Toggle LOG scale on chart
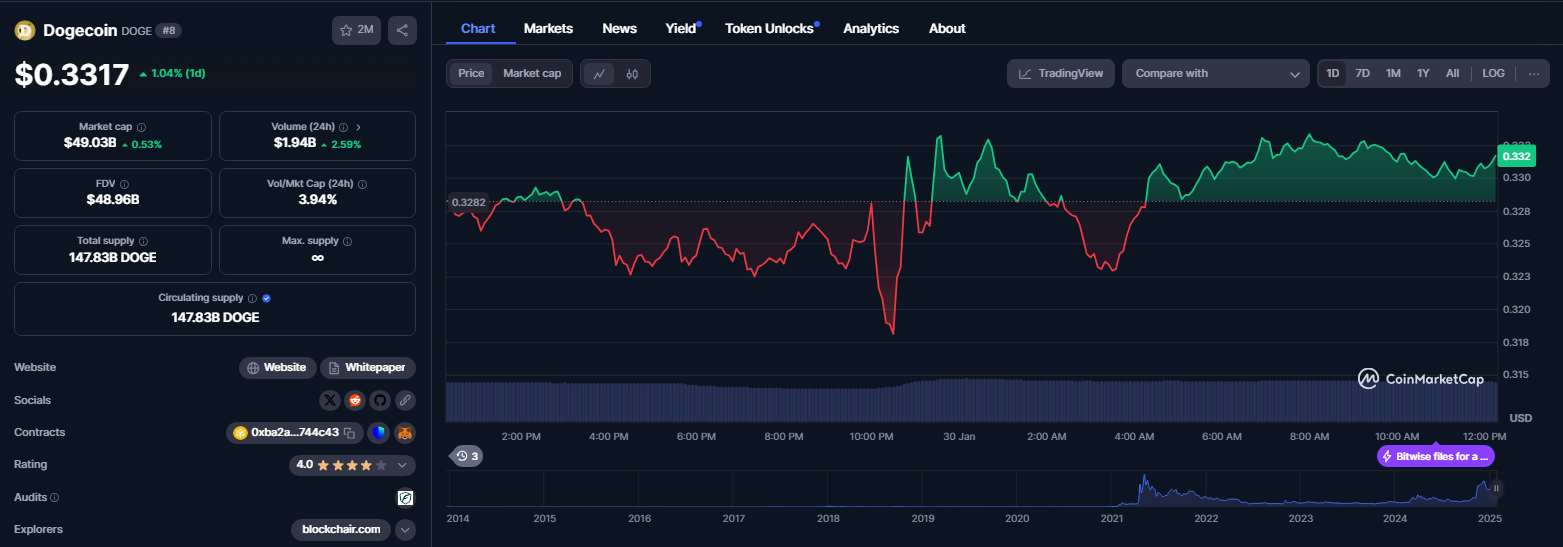 [x=1493, y=73]
